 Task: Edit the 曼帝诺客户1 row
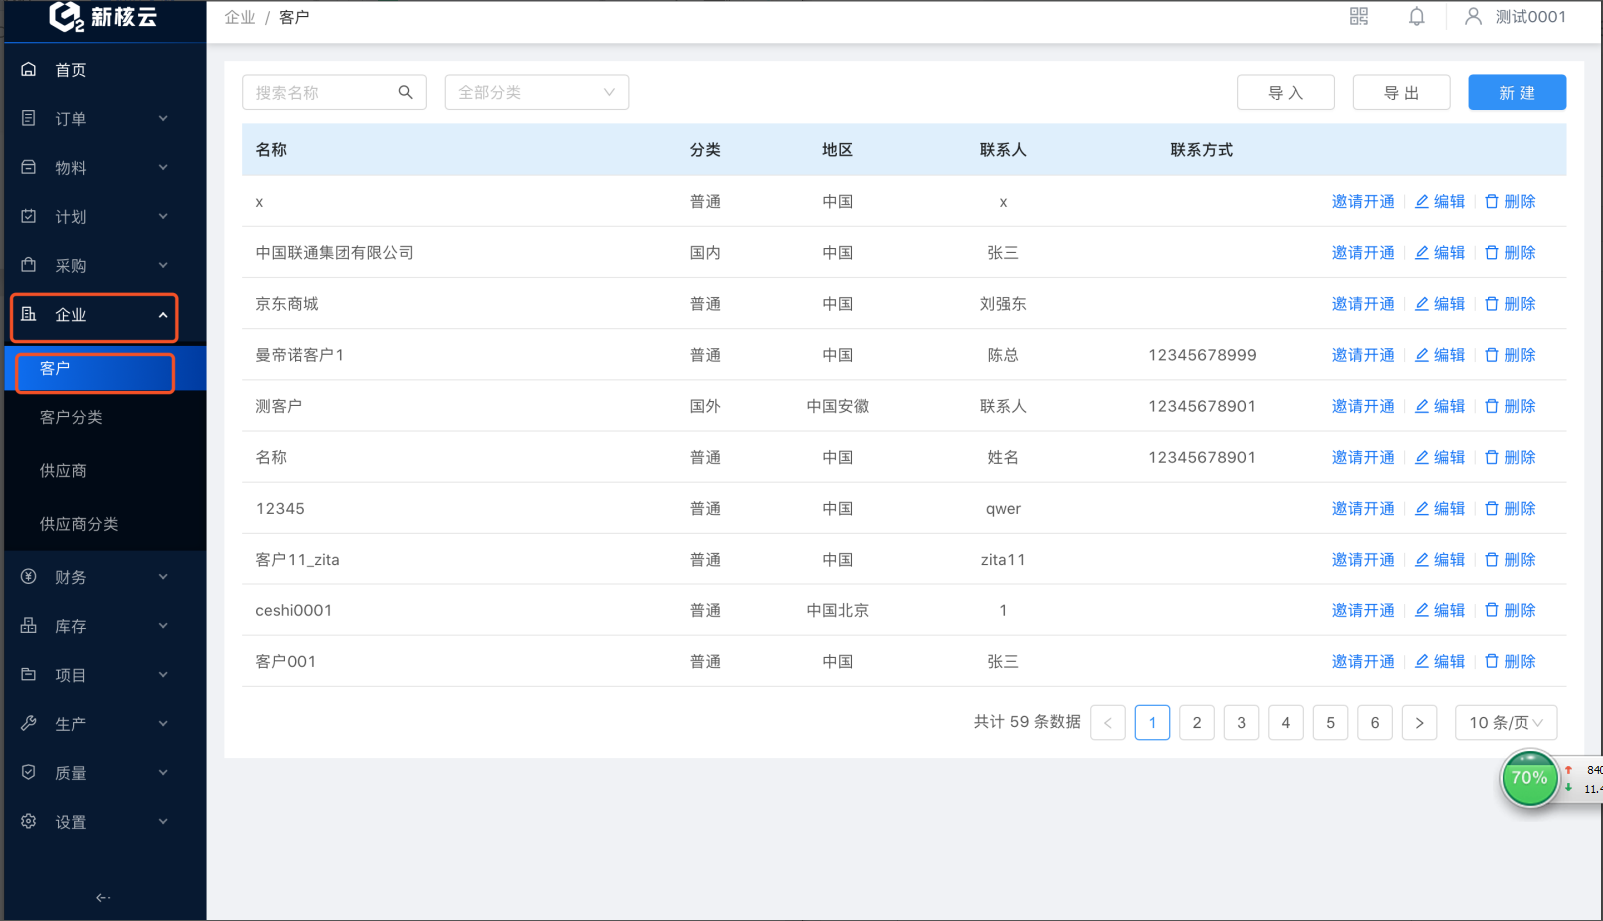[1440, 355]
